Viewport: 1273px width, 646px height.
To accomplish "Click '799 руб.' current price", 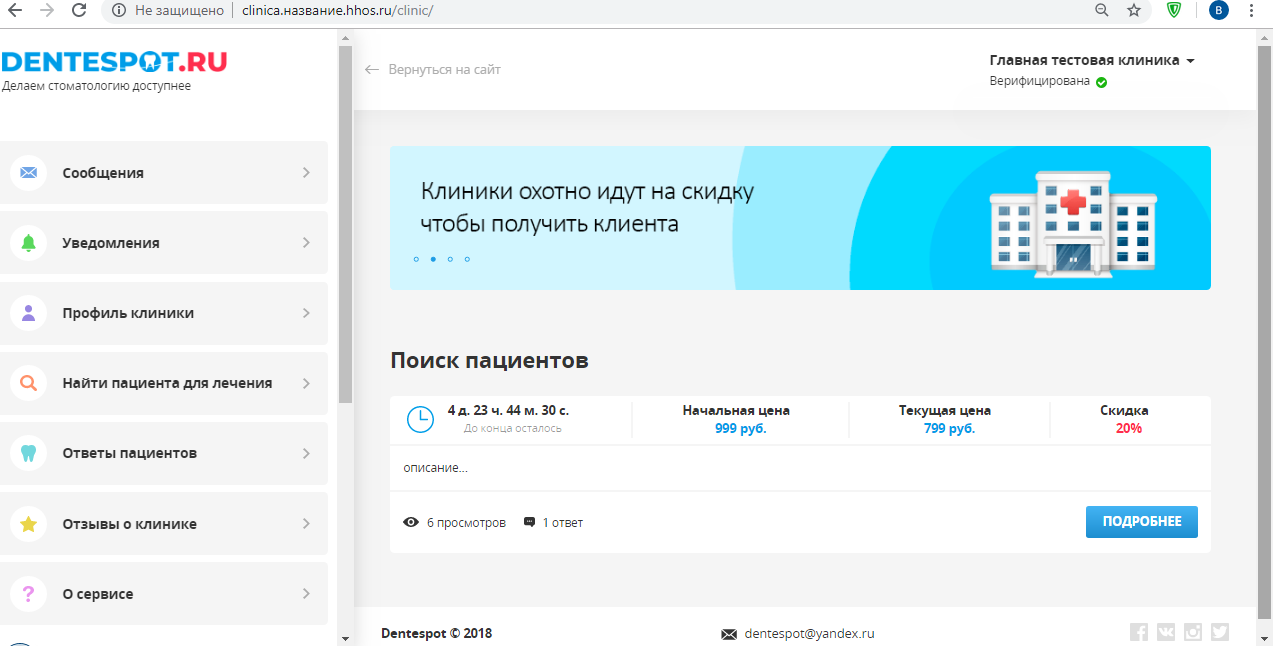I will click(949, 429).
